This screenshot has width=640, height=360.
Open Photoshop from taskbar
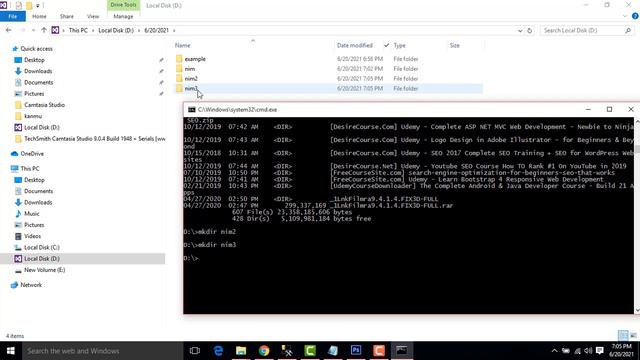tap(356, 351)
